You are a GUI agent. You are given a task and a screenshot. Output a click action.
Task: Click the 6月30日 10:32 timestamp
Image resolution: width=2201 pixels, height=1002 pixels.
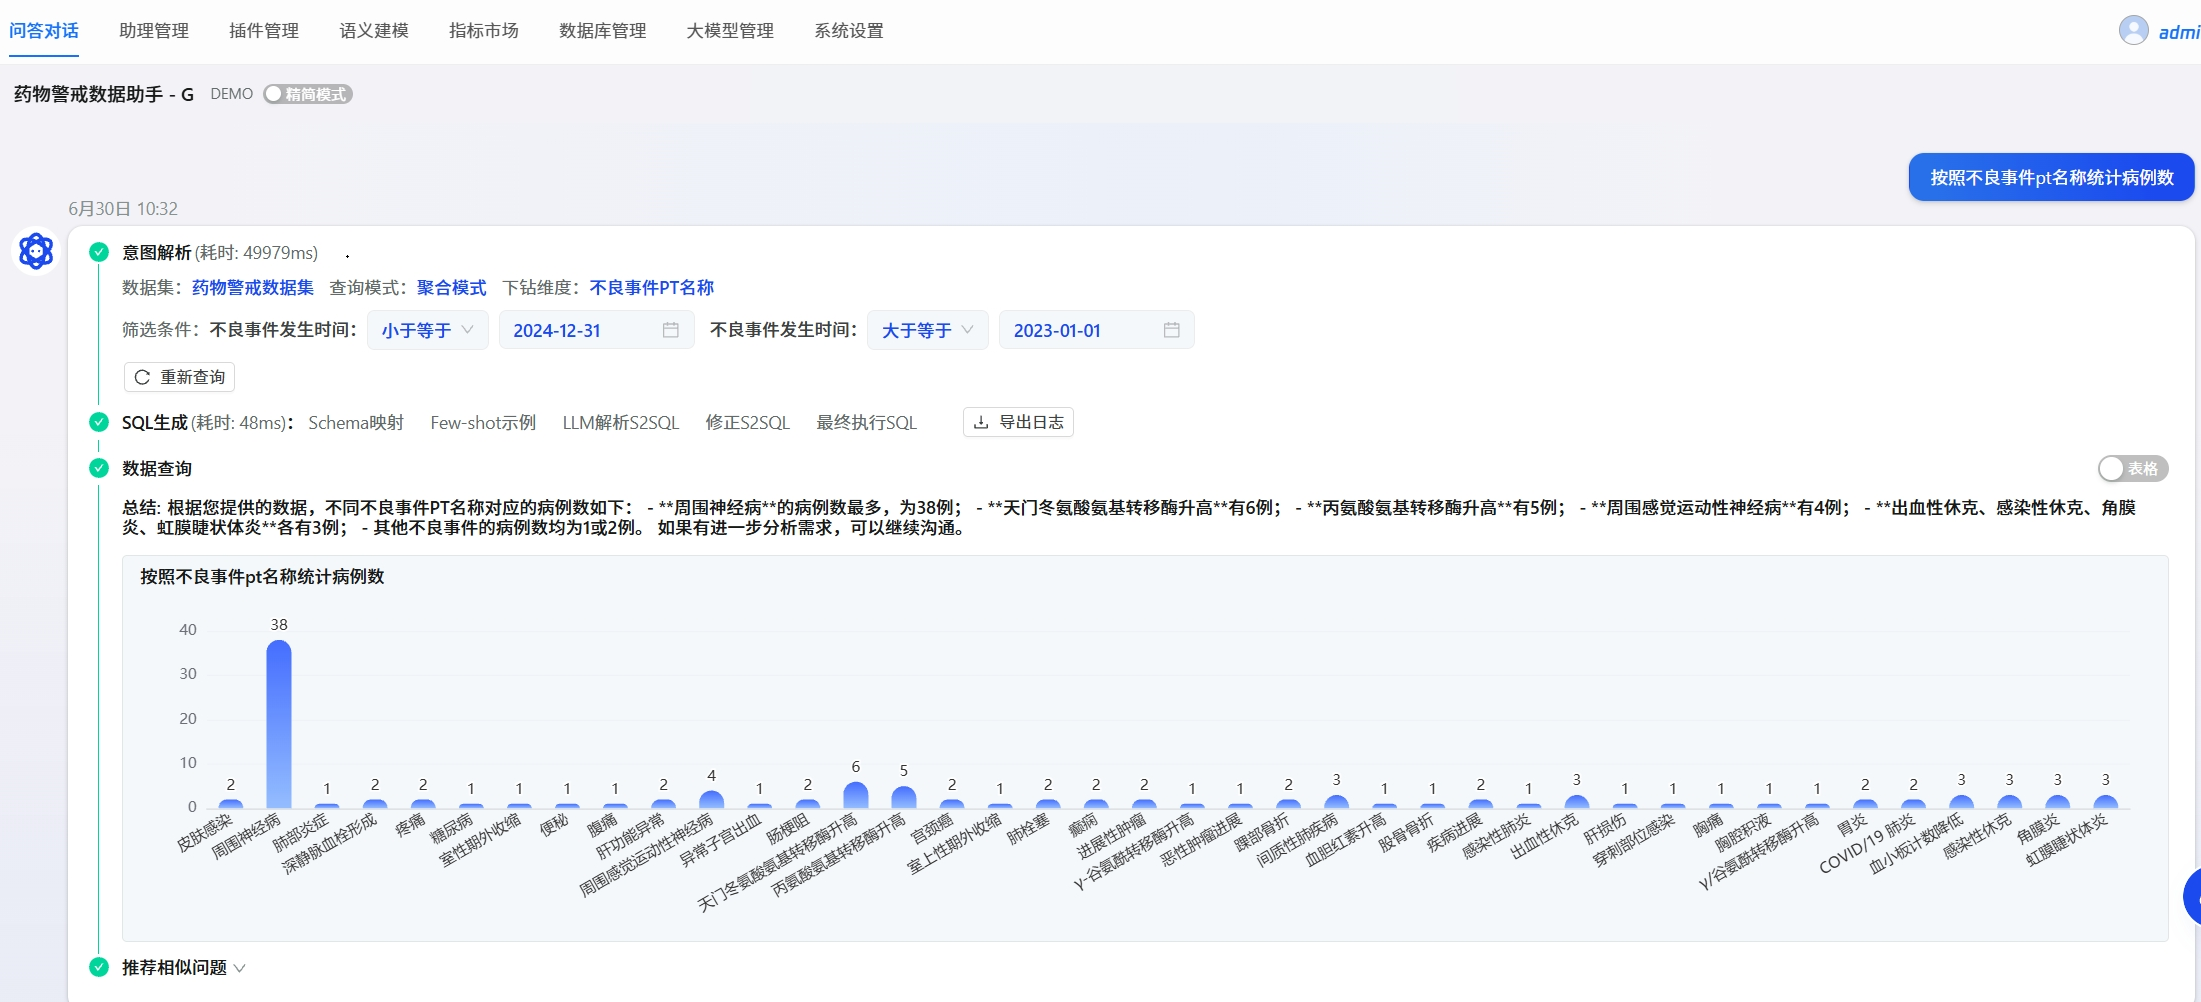(x=123, y=209)
